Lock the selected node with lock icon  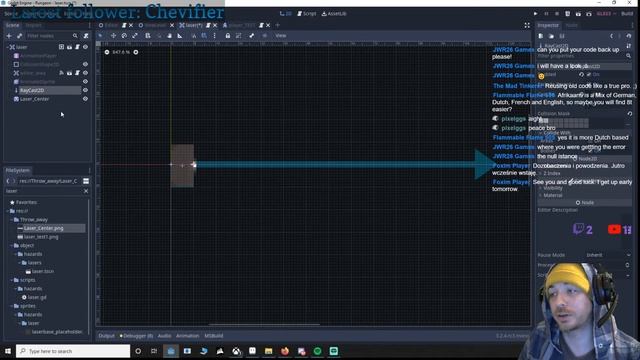click(x=227, y=36)
